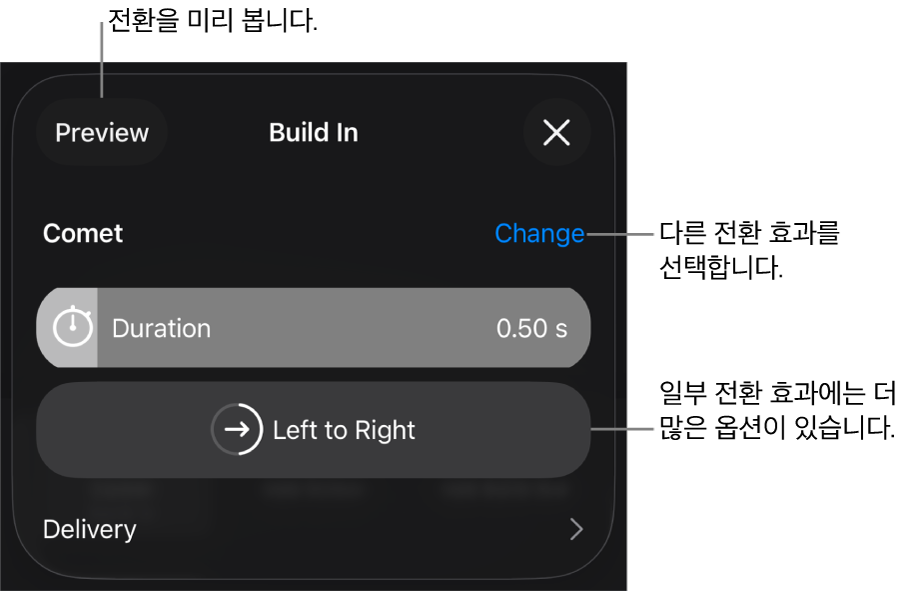Preview the Comet build animation
The height and width of the screenshot is (591, 912).
102,133
